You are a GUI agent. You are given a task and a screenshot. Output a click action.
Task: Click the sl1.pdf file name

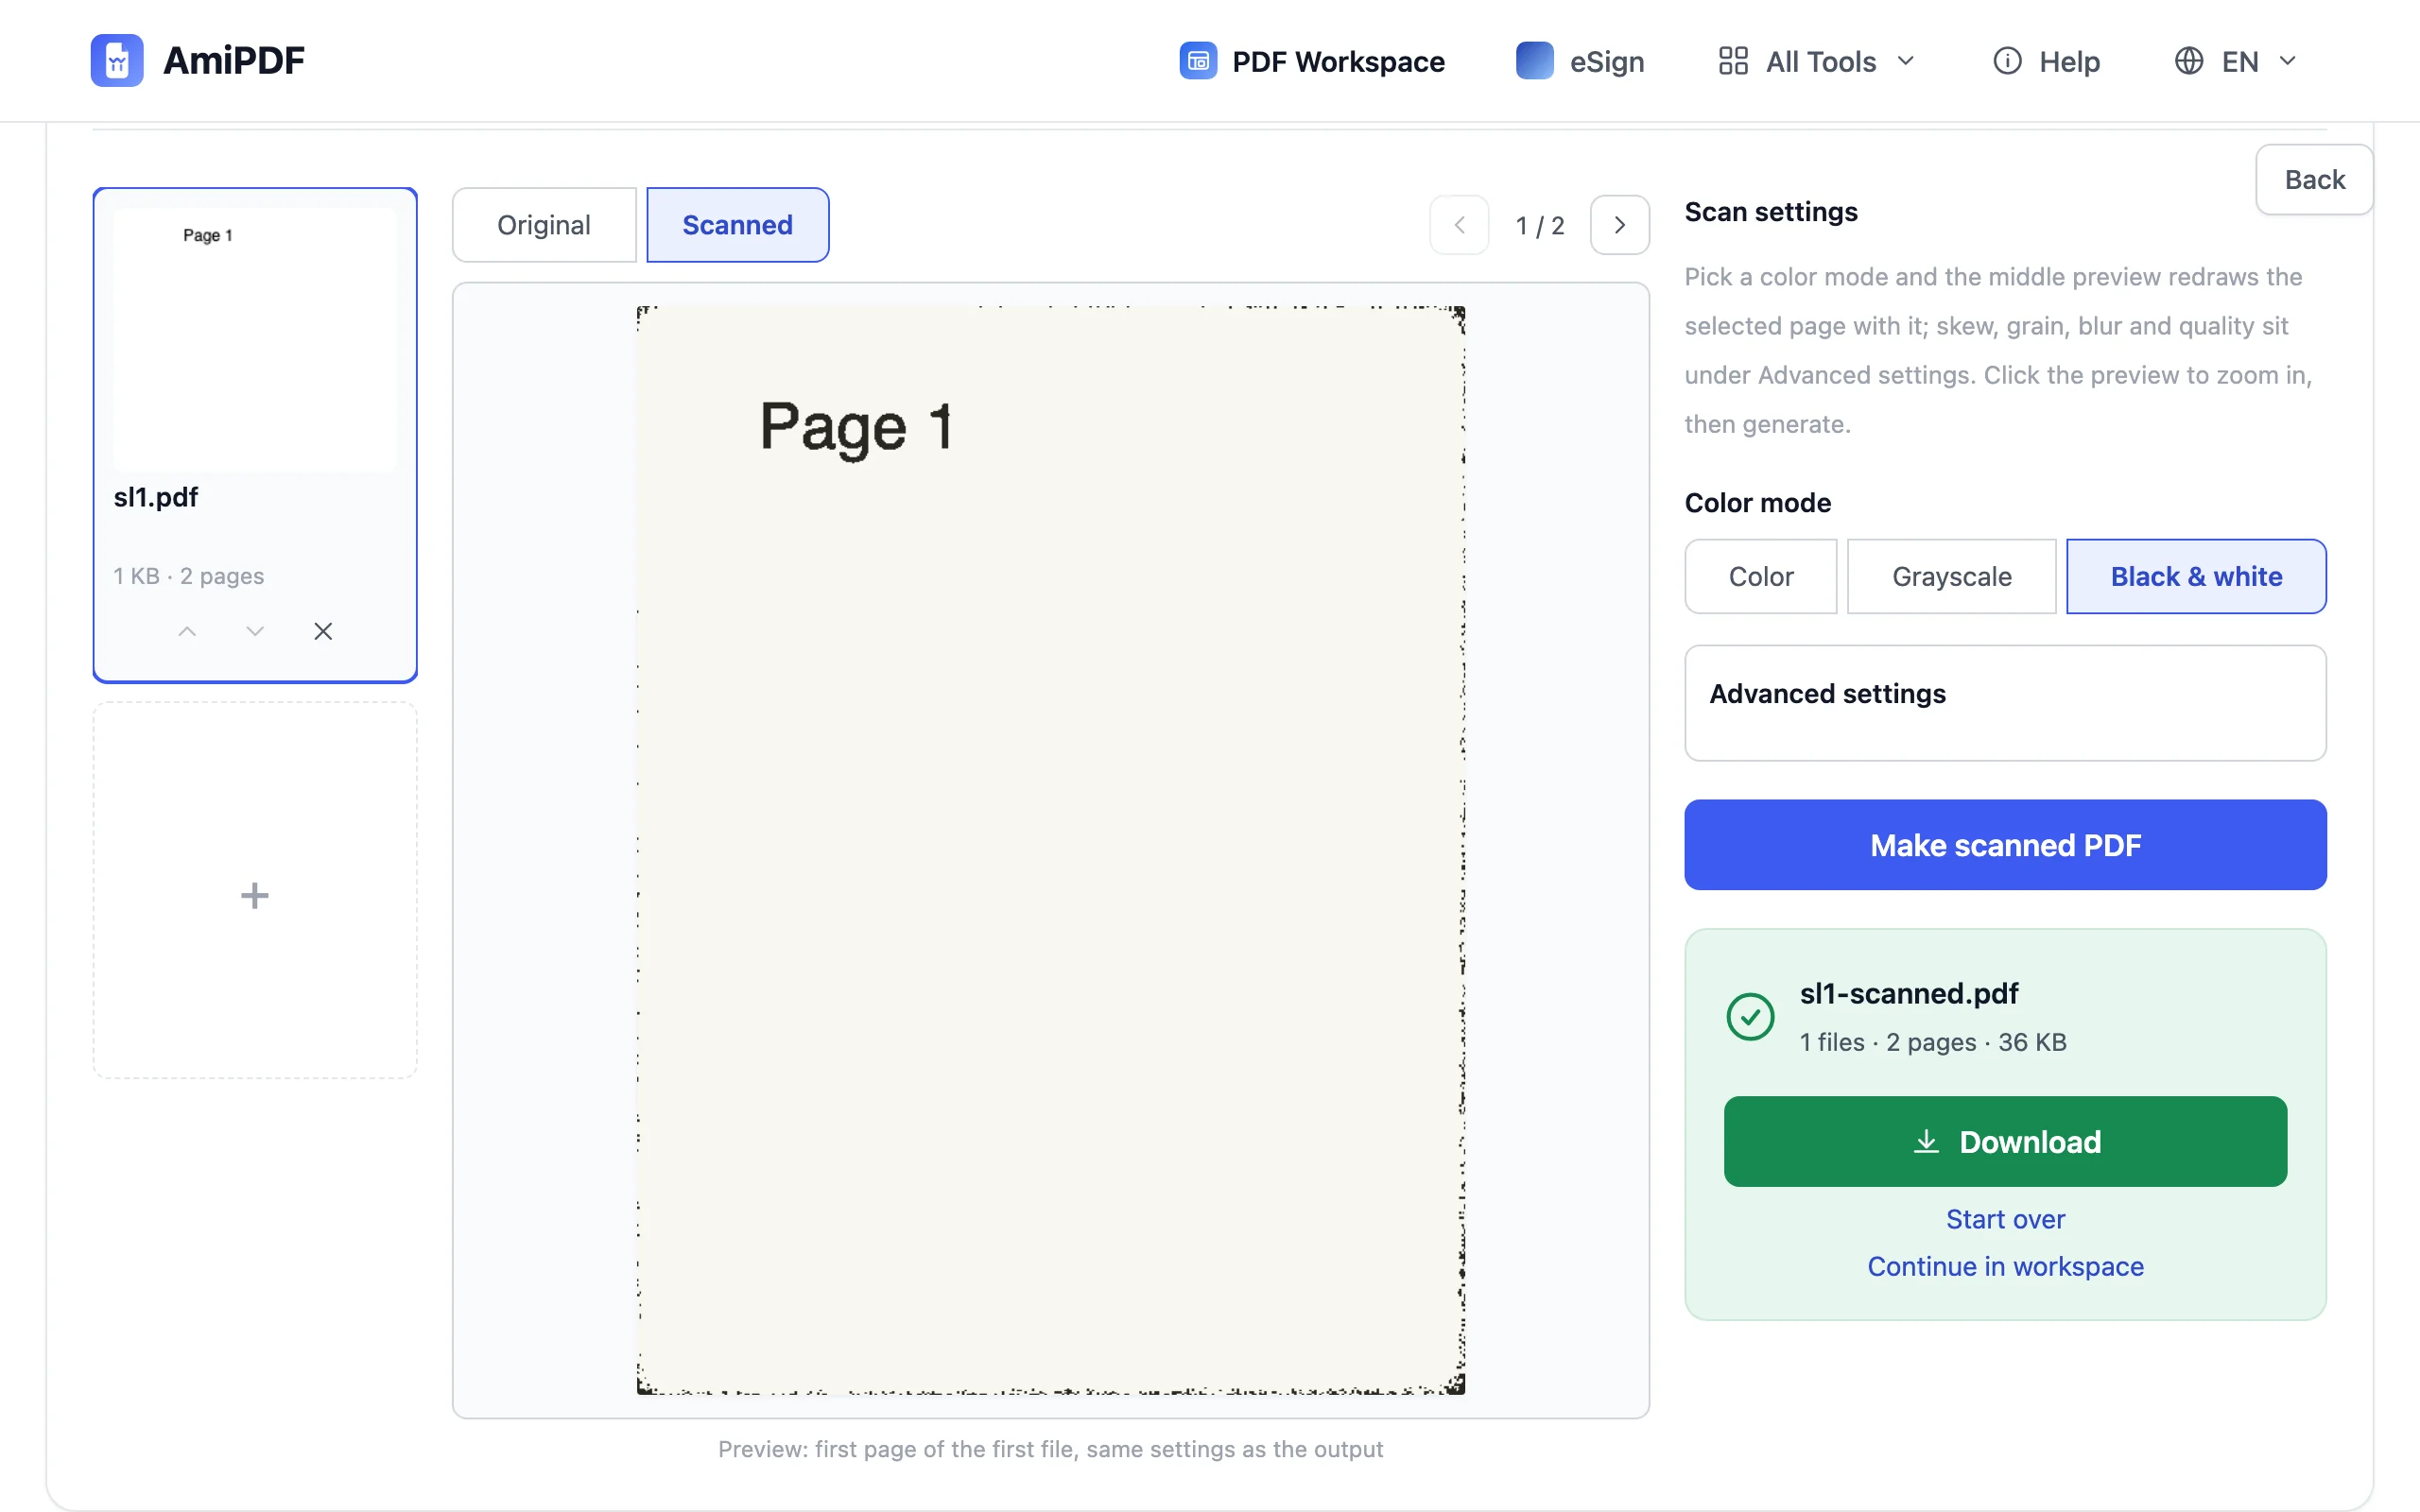pos(156,497)
